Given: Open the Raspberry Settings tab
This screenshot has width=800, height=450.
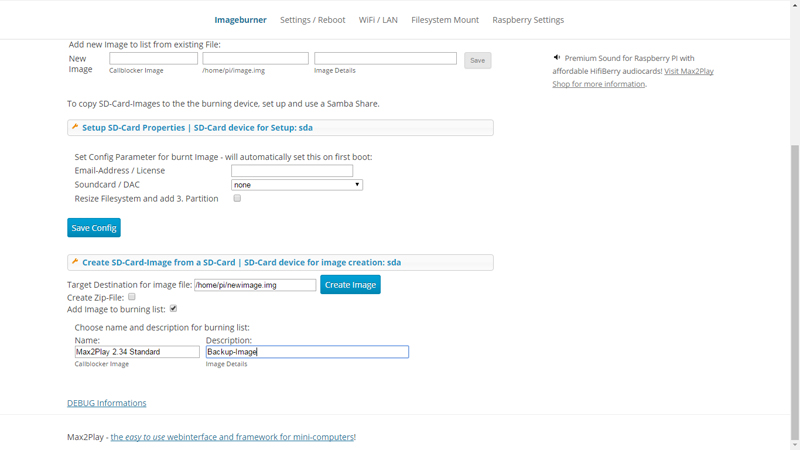Looking at the screenshot, I should click(x=528, y=20).
